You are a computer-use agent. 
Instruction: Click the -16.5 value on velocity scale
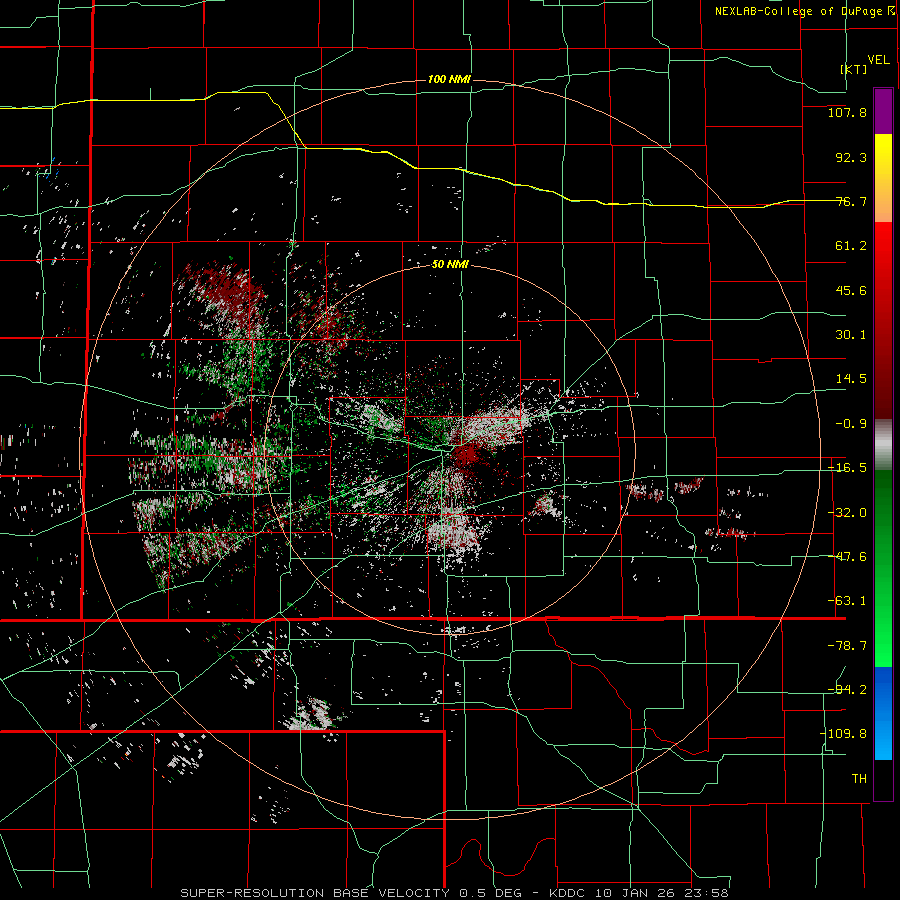click(847, 468)
